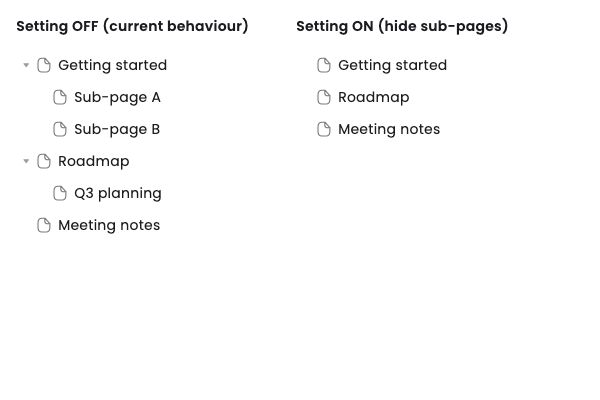
Task: Select Meeting notes label in Setting OFF list
Action: [x=109, y=225]
